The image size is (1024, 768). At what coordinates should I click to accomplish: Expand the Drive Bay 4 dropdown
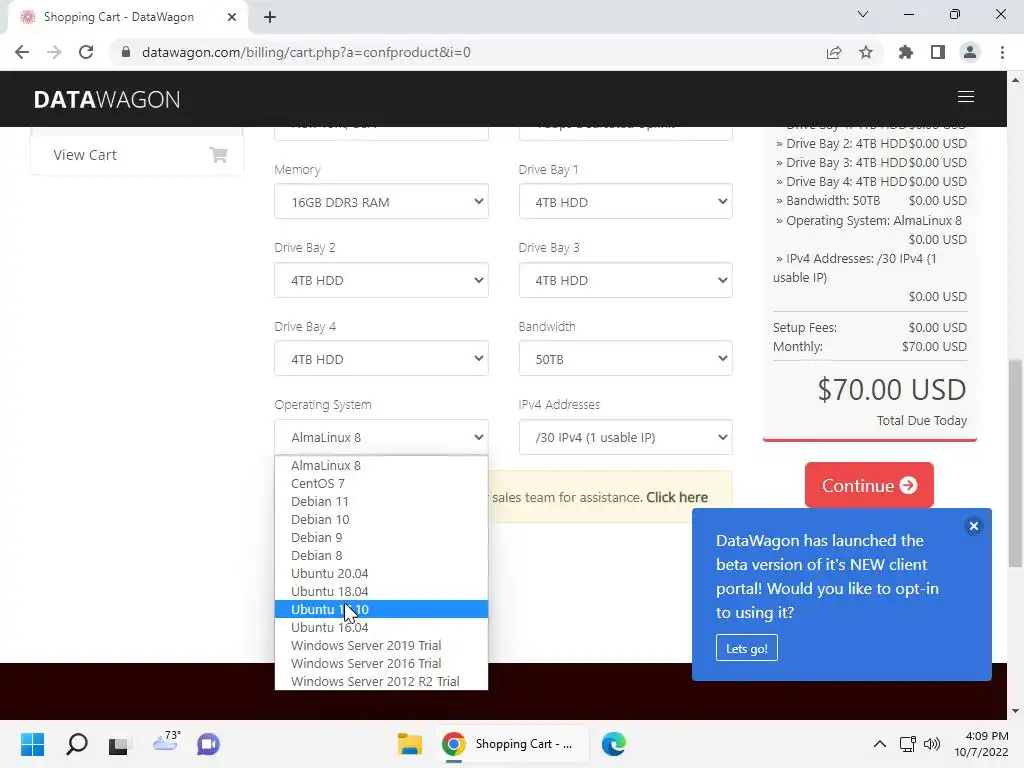point(381,359)
